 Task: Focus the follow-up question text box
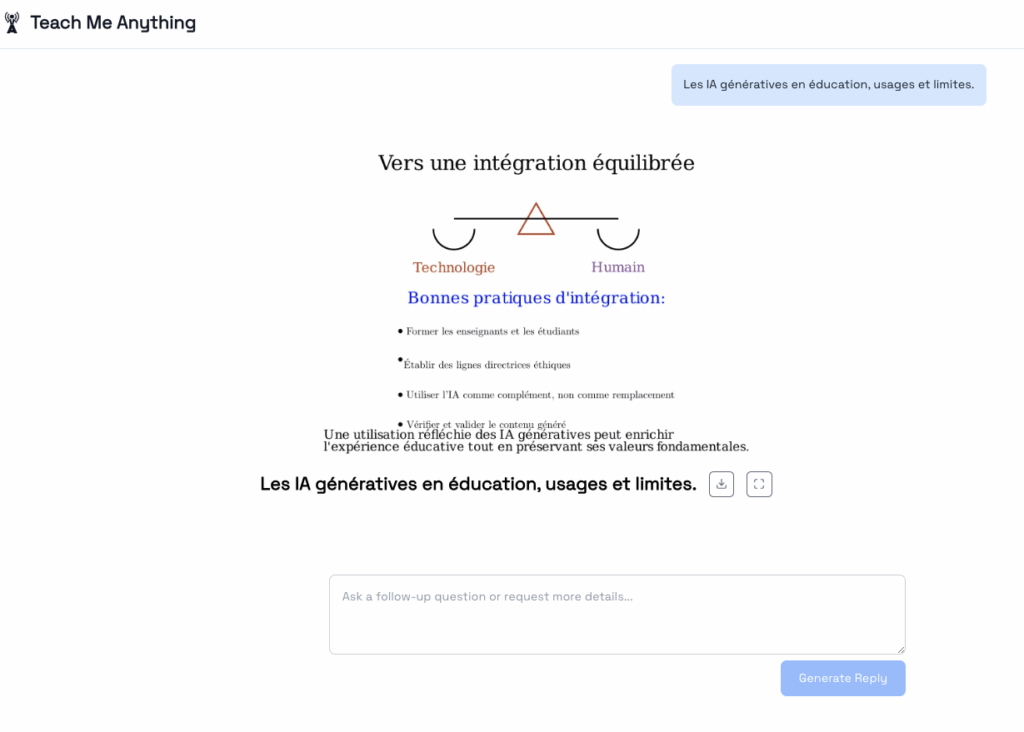point(617,614)
